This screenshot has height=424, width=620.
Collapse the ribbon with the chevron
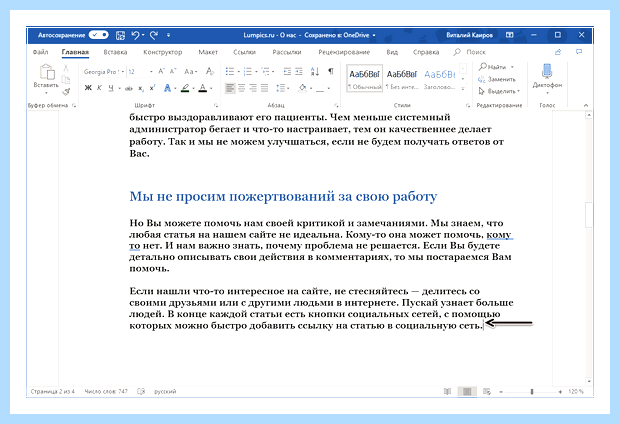[586, 105]
